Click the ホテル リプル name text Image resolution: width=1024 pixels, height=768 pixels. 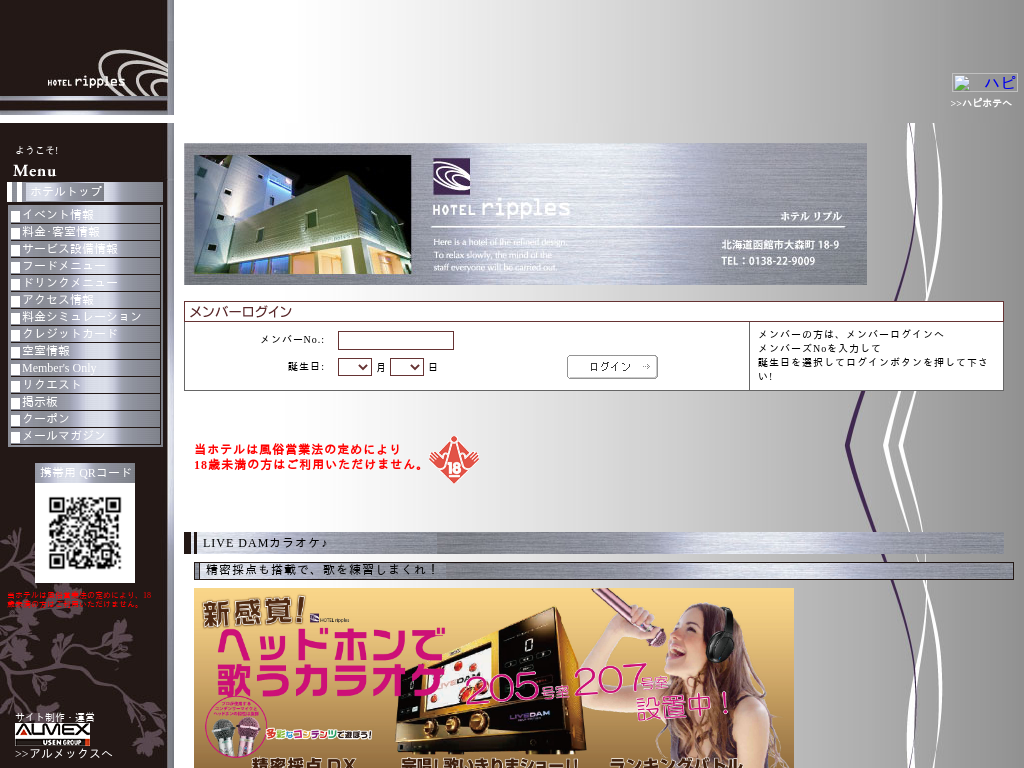[x=811, y=216]
